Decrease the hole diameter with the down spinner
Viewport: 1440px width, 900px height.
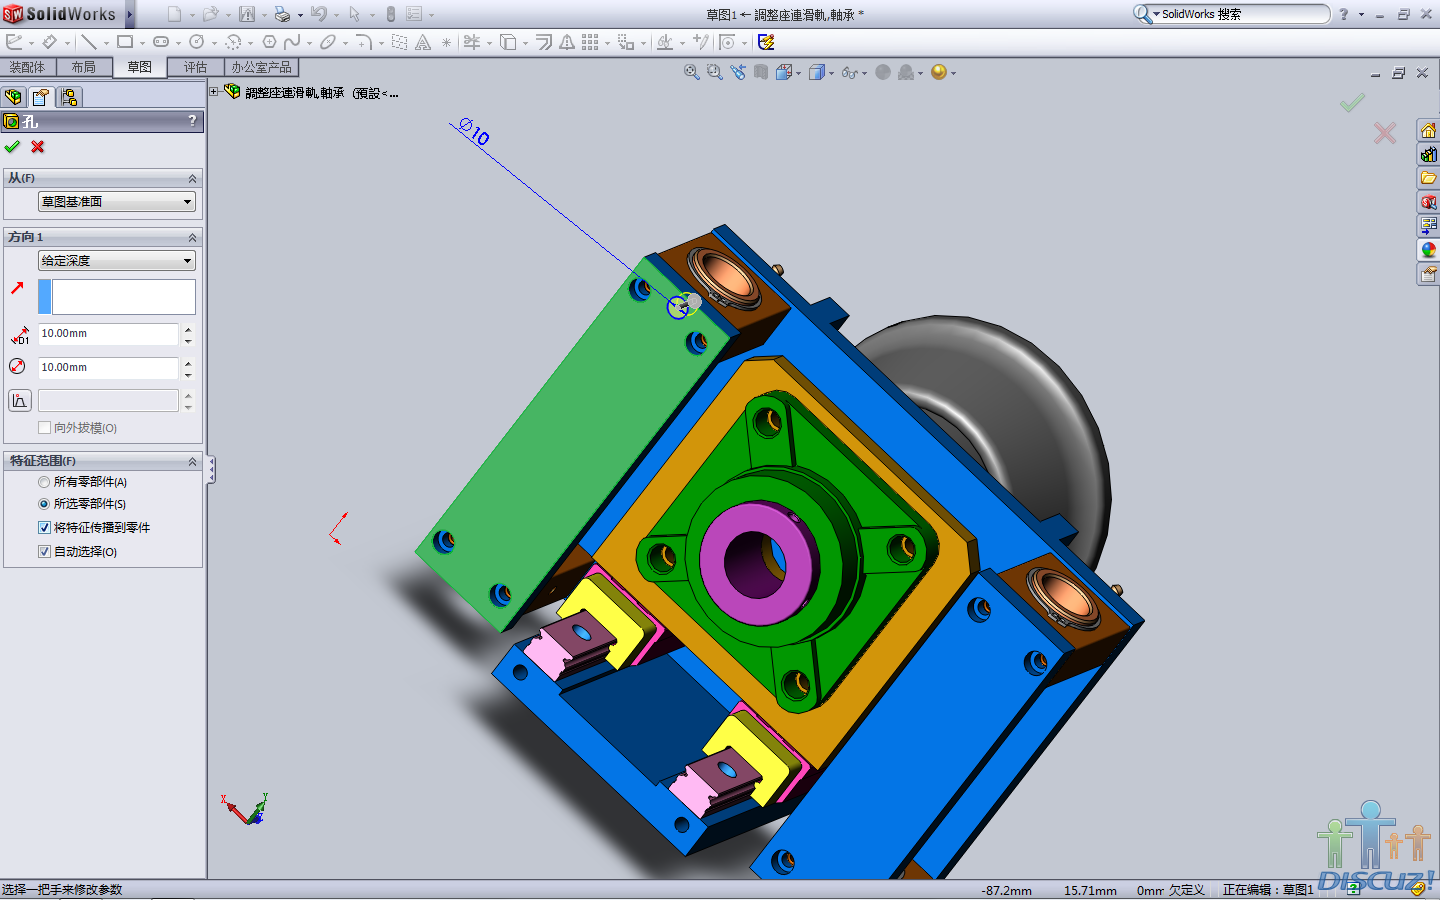[x=188, y=374]
